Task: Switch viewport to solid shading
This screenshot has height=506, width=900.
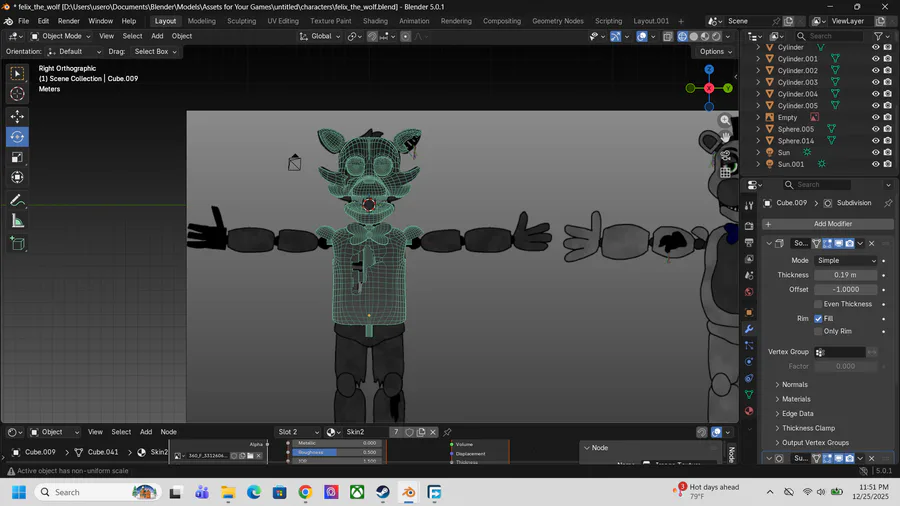Action: [x=694, y=36]
